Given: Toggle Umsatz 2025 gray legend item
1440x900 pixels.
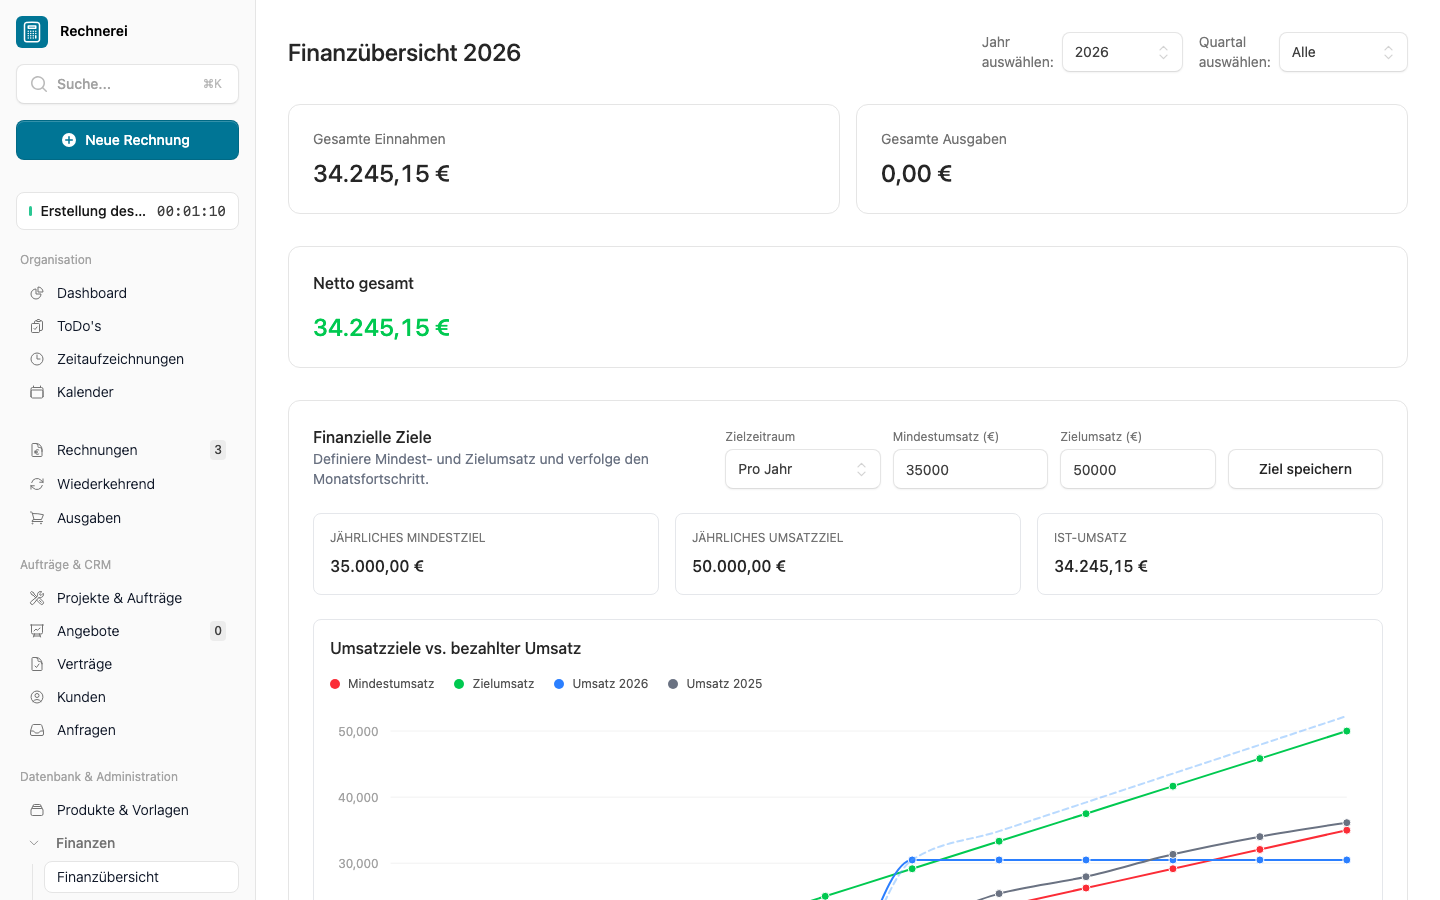Looking at the screenshot, I should (x=715, y=684).
